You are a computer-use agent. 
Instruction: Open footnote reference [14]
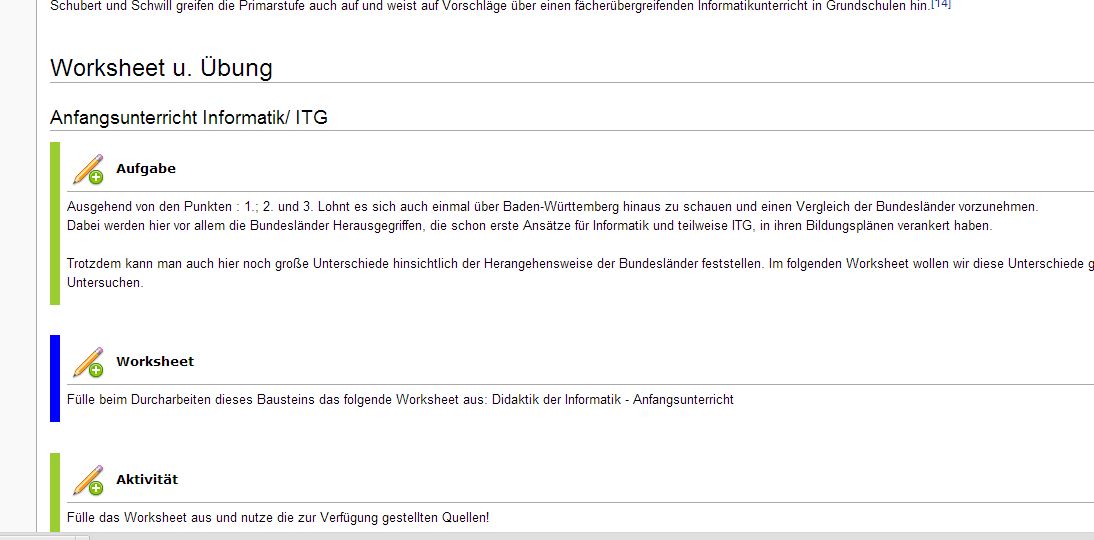(x=940, y=4)
